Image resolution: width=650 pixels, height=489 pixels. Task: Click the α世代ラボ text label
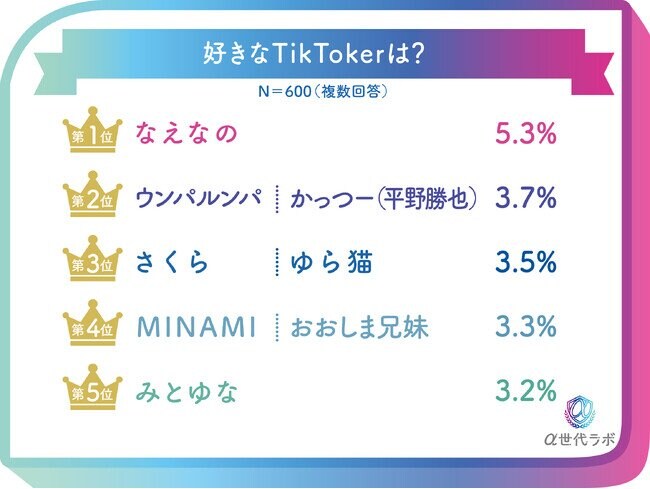click(x=581, y=442)
